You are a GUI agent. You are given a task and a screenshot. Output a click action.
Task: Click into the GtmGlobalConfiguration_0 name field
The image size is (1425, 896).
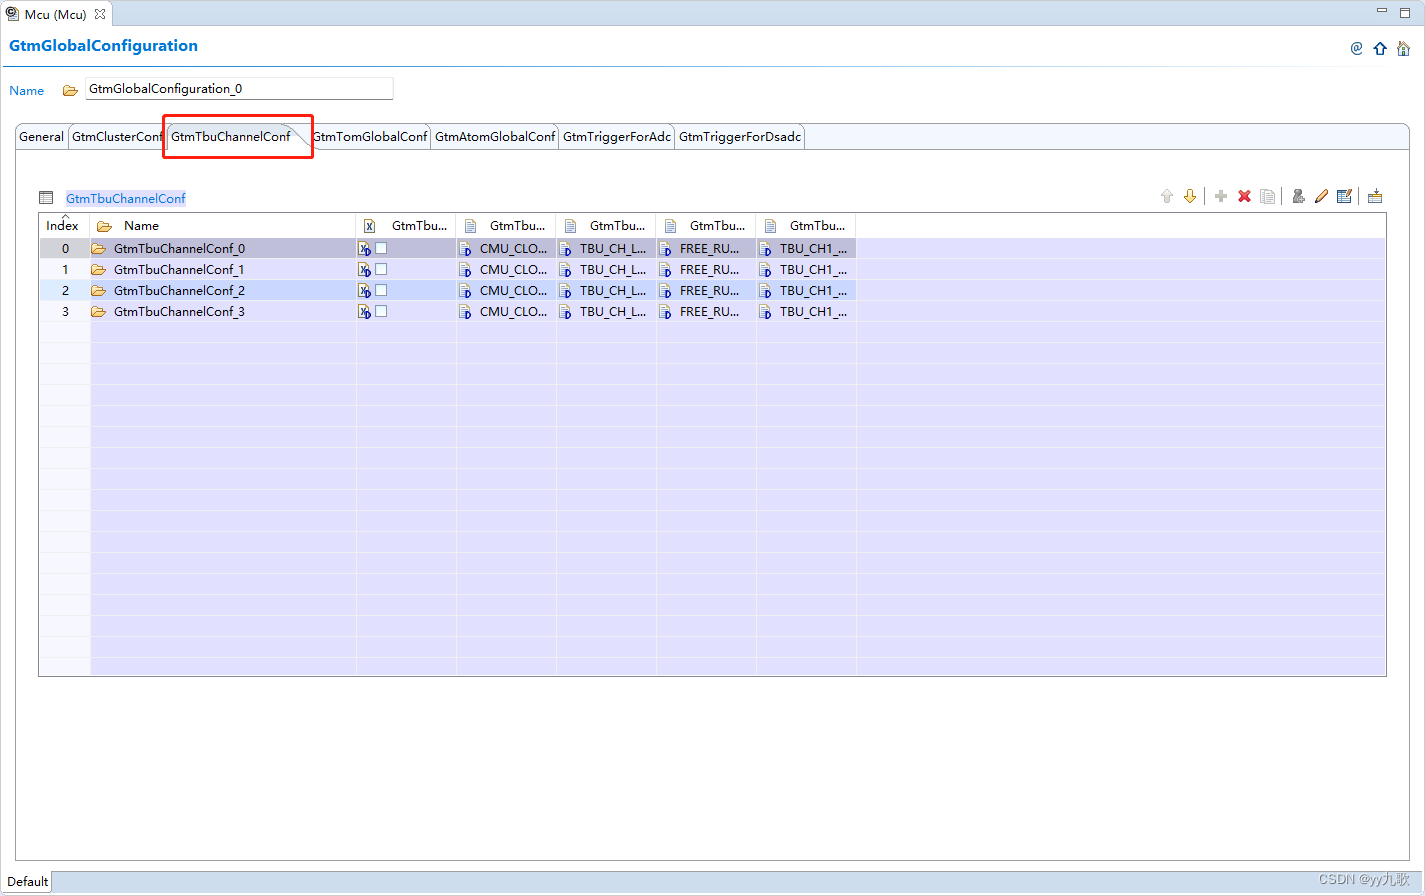(239, 89)
